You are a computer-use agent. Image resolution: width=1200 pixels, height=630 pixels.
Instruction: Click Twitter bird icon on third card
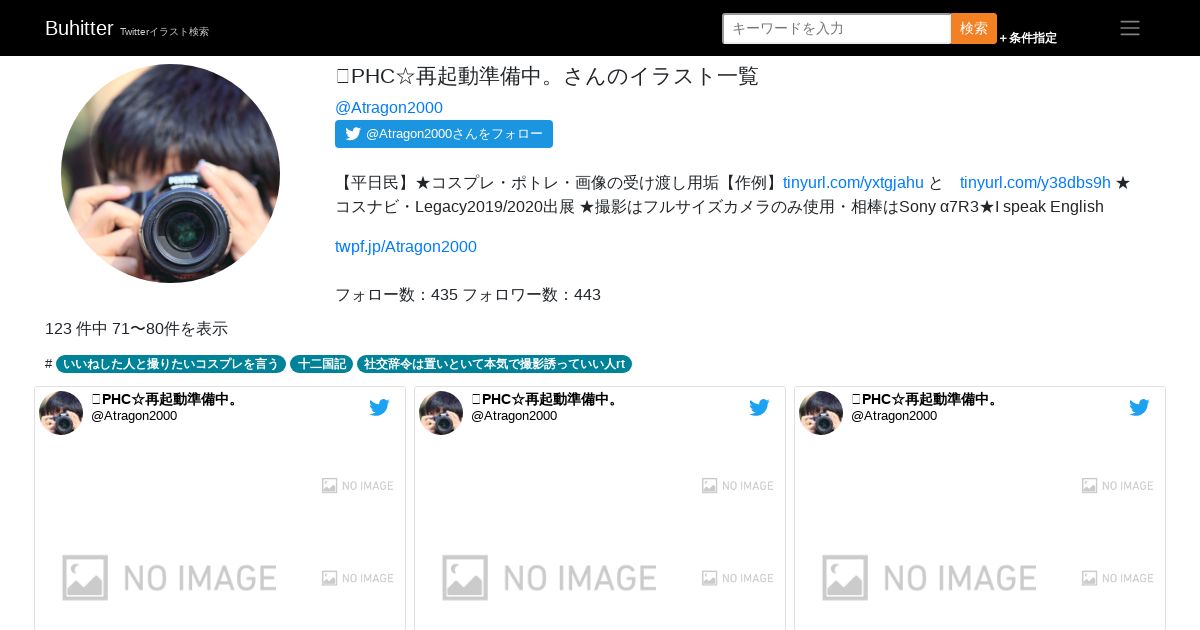[1139, 407]
